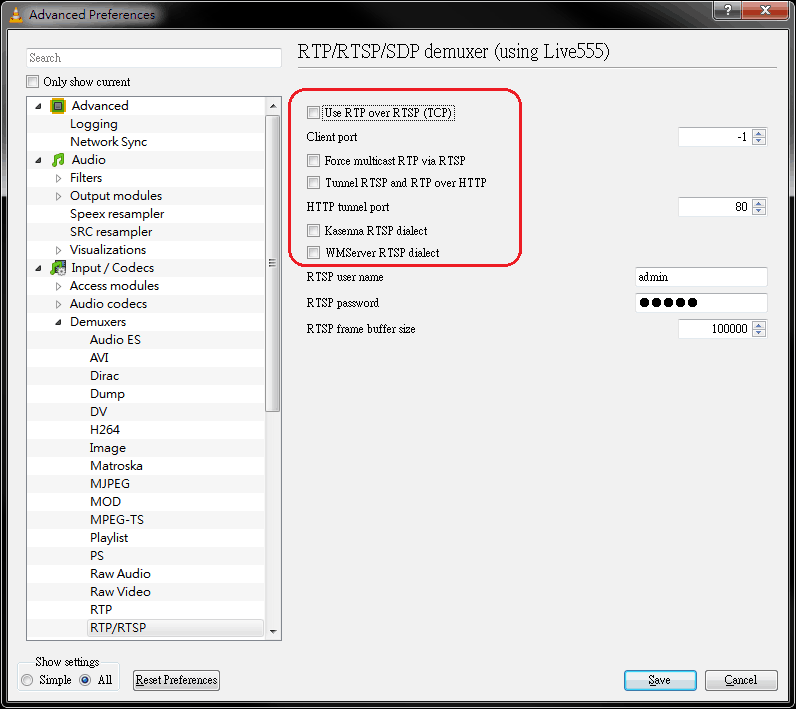Check the Only show current box
Viewport: 796px width, 709px height.
pos(32,82)
